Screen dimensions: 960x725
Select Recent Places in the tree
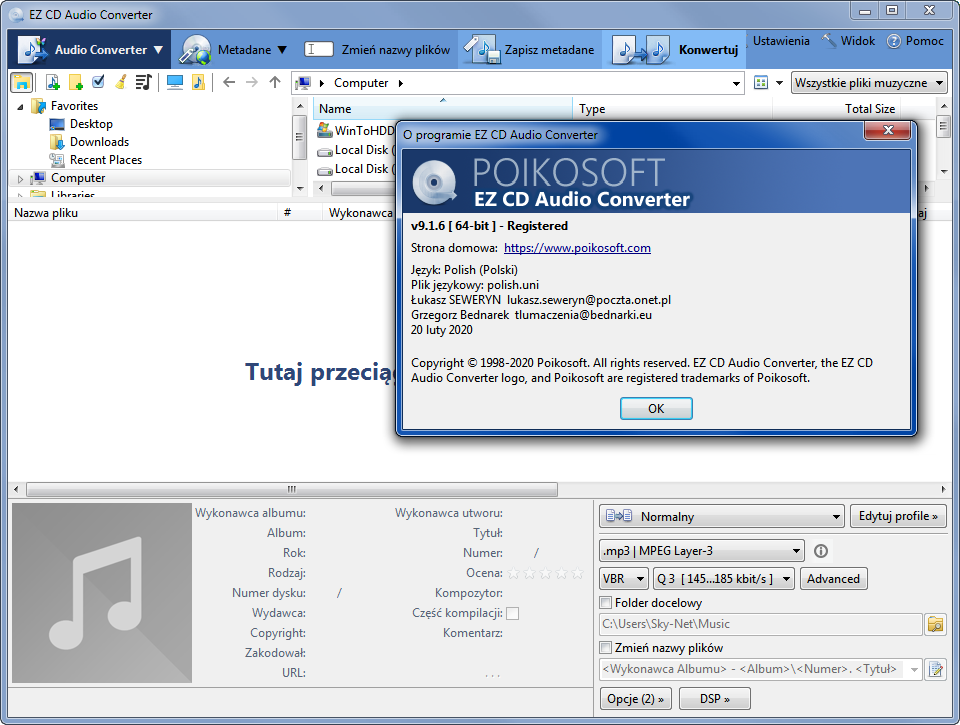105,160
